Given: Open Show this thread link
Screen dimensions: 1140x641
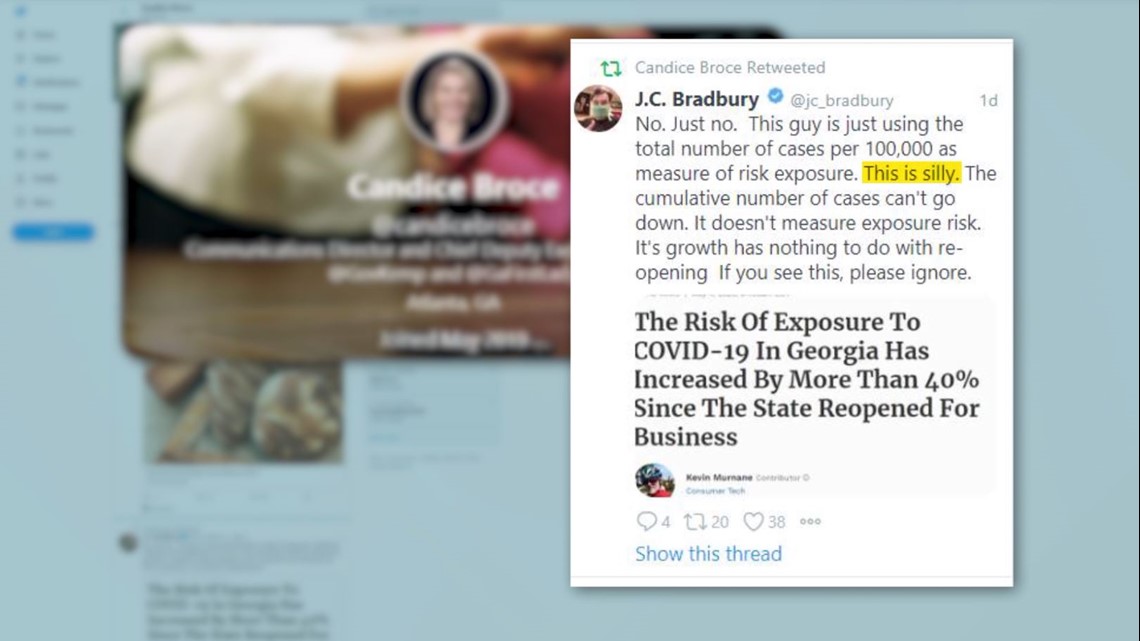Looking at the screenshot, I should click(x=708, y=554).
